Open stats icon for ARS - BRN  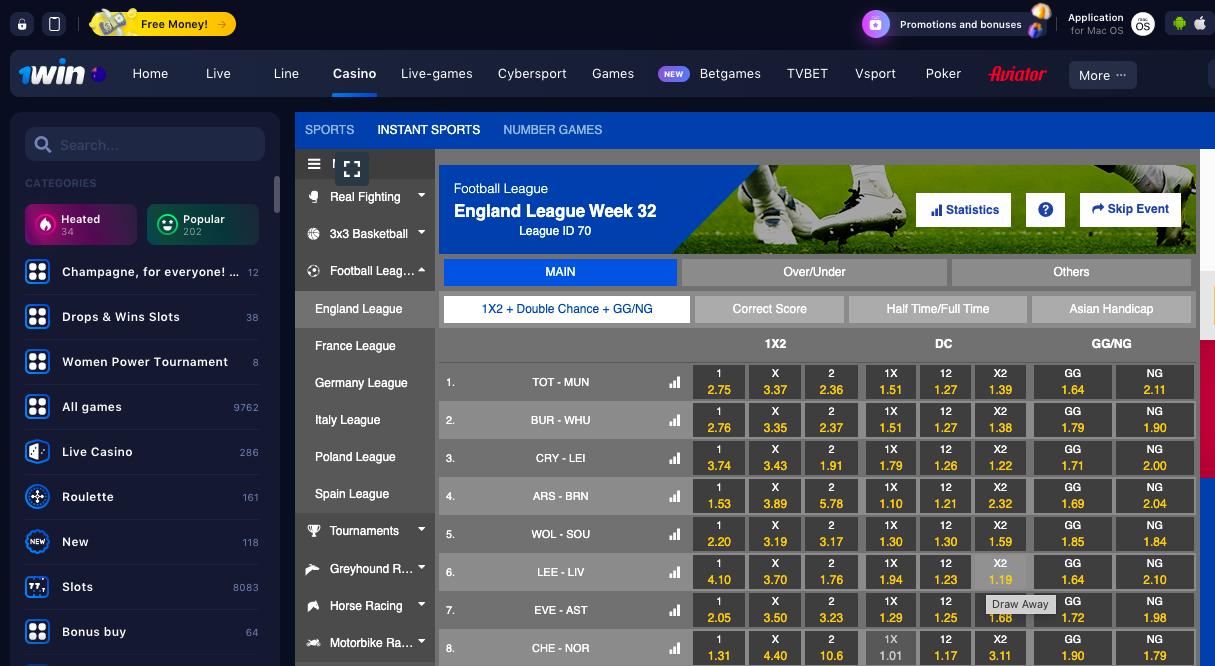pos(675,496)
